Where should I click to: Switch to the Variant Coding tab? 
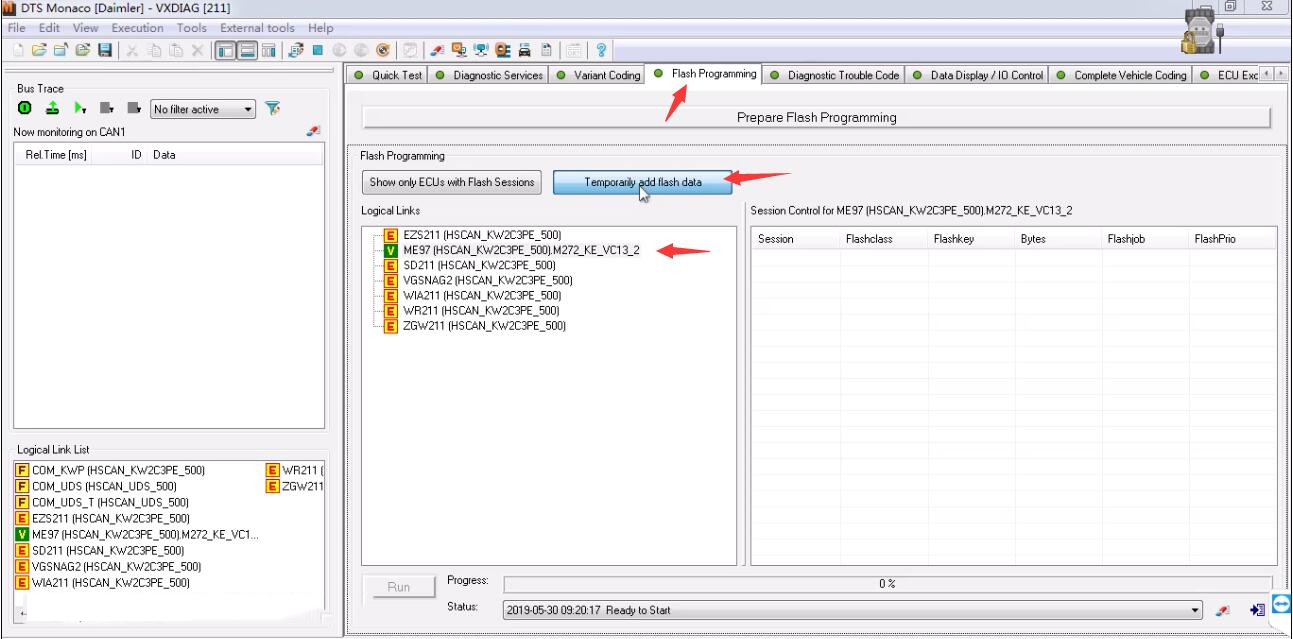click(597, 75)
